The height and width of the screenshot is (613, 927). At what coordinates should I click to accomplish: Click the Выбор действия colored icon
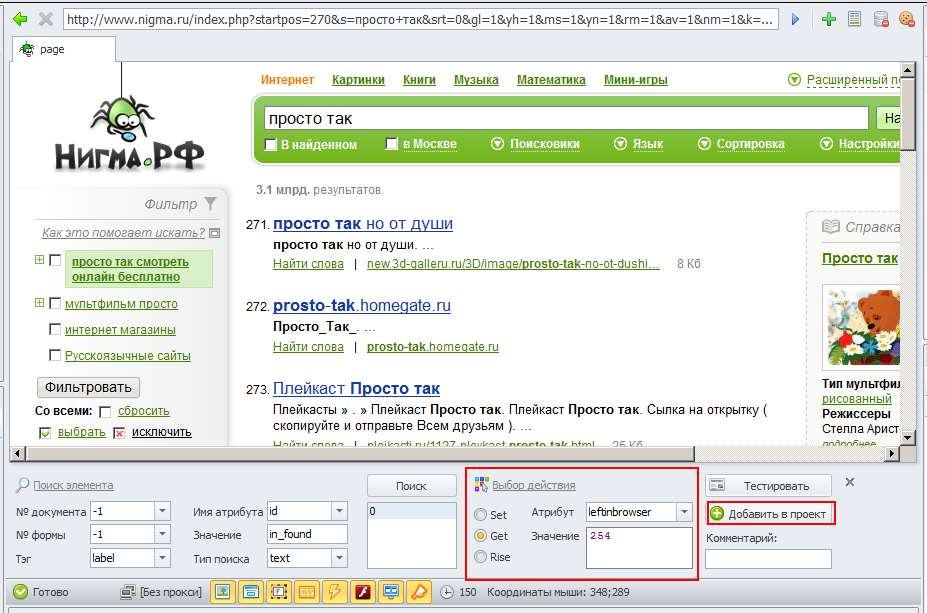click(x=482, y=485)
